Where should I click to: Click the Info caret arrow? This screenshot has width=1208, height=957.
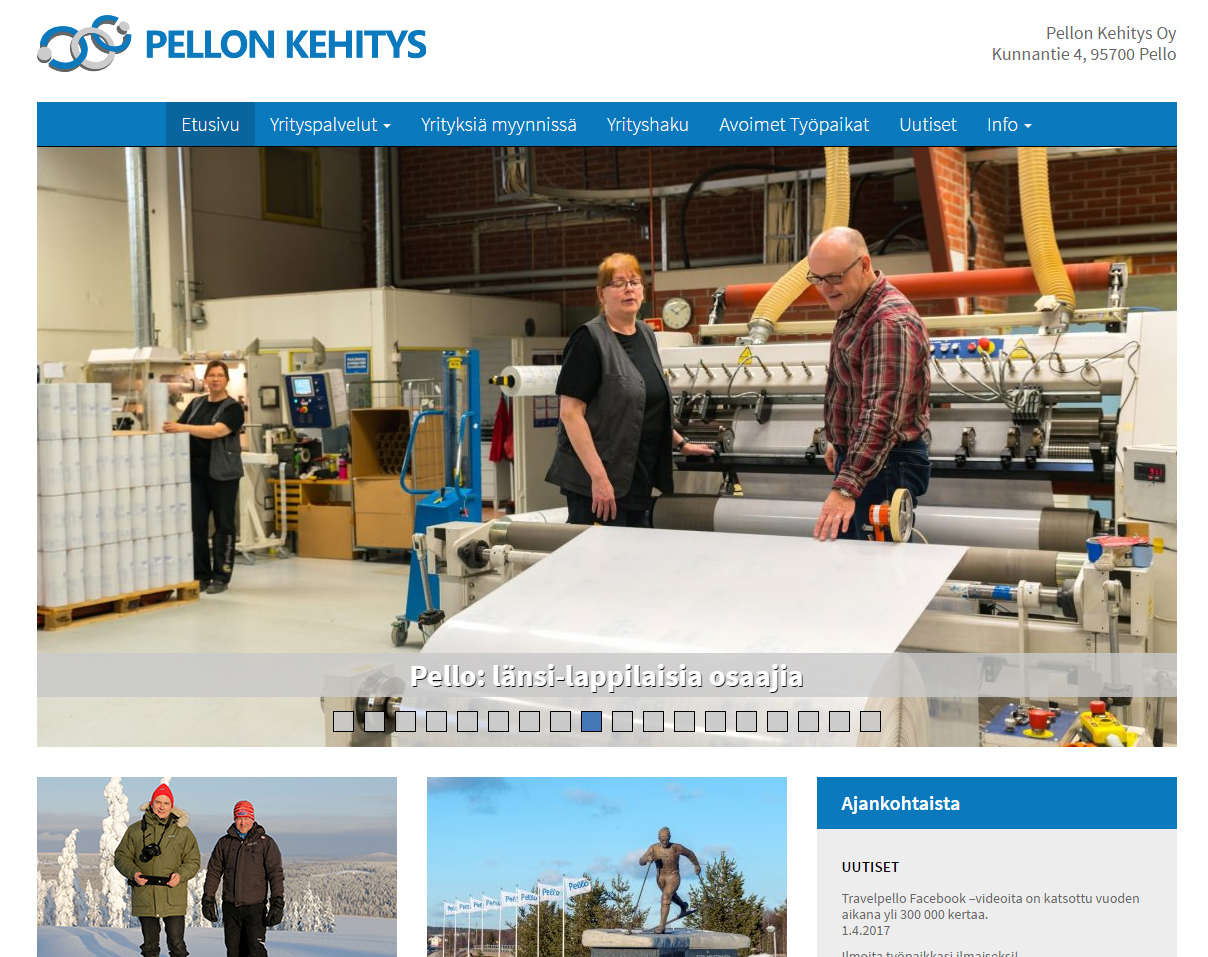click(x=1027, y=126)
